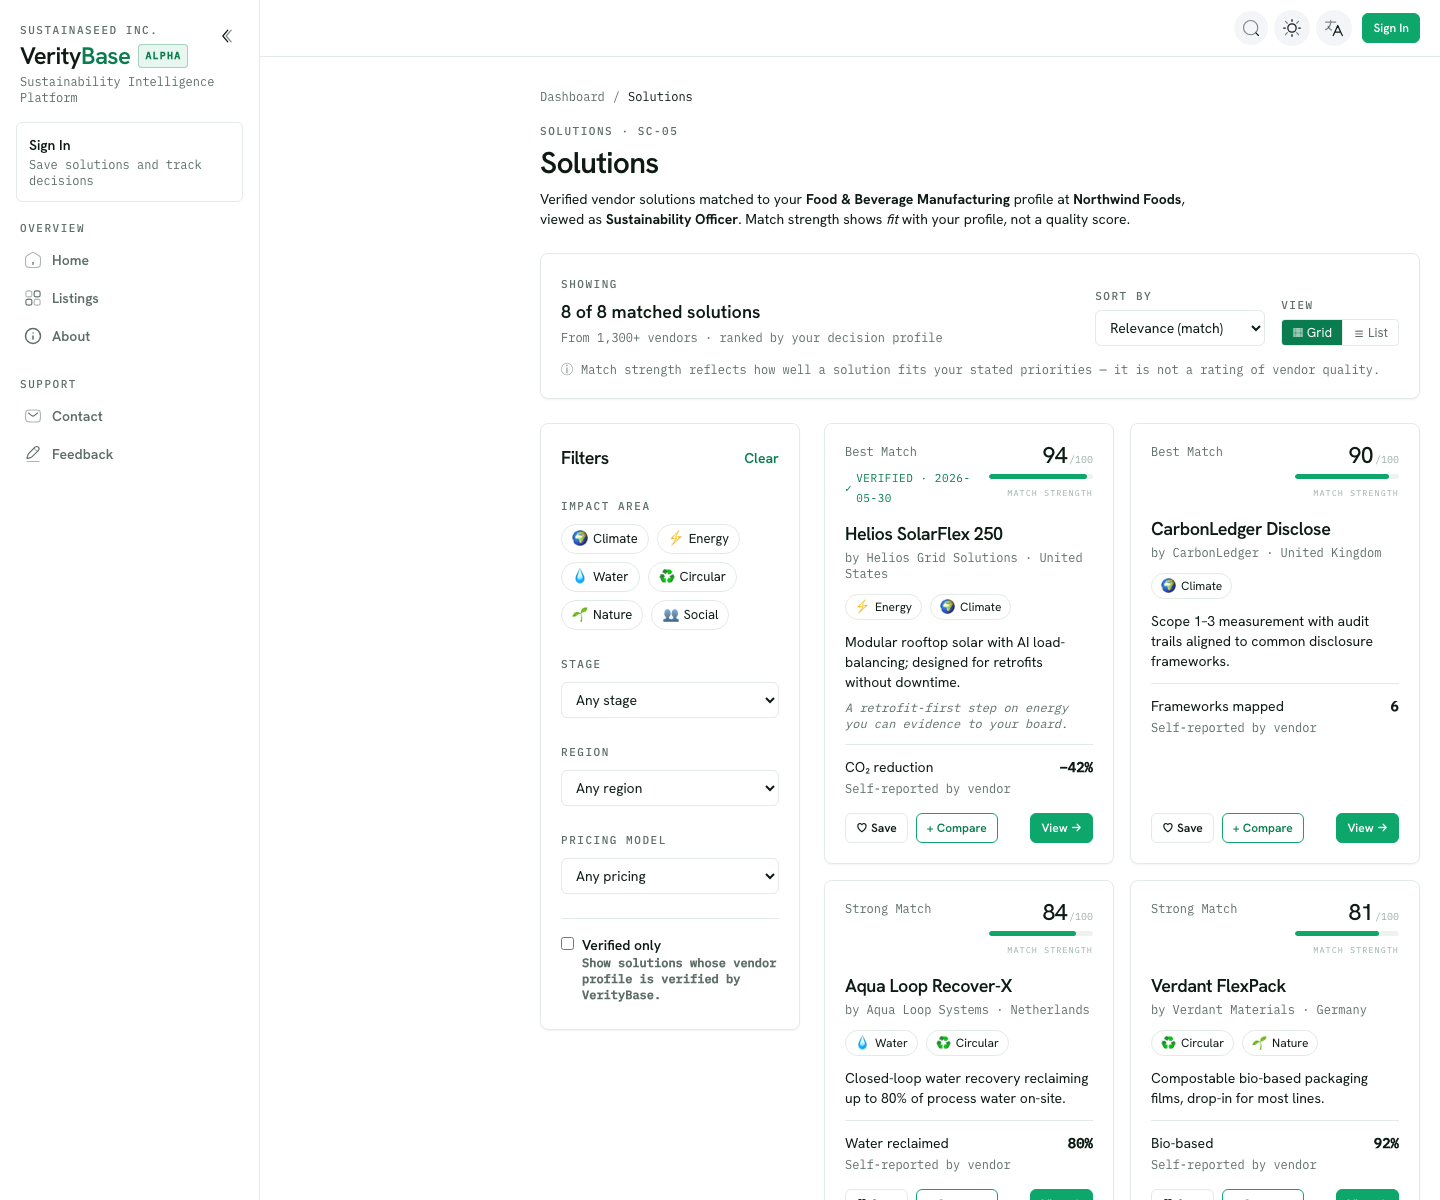Image resolution: width=1440 pixels, height=1200 pixels.
Task: Click the Sign In card in the sidebar
Action: tap(129, 162)
